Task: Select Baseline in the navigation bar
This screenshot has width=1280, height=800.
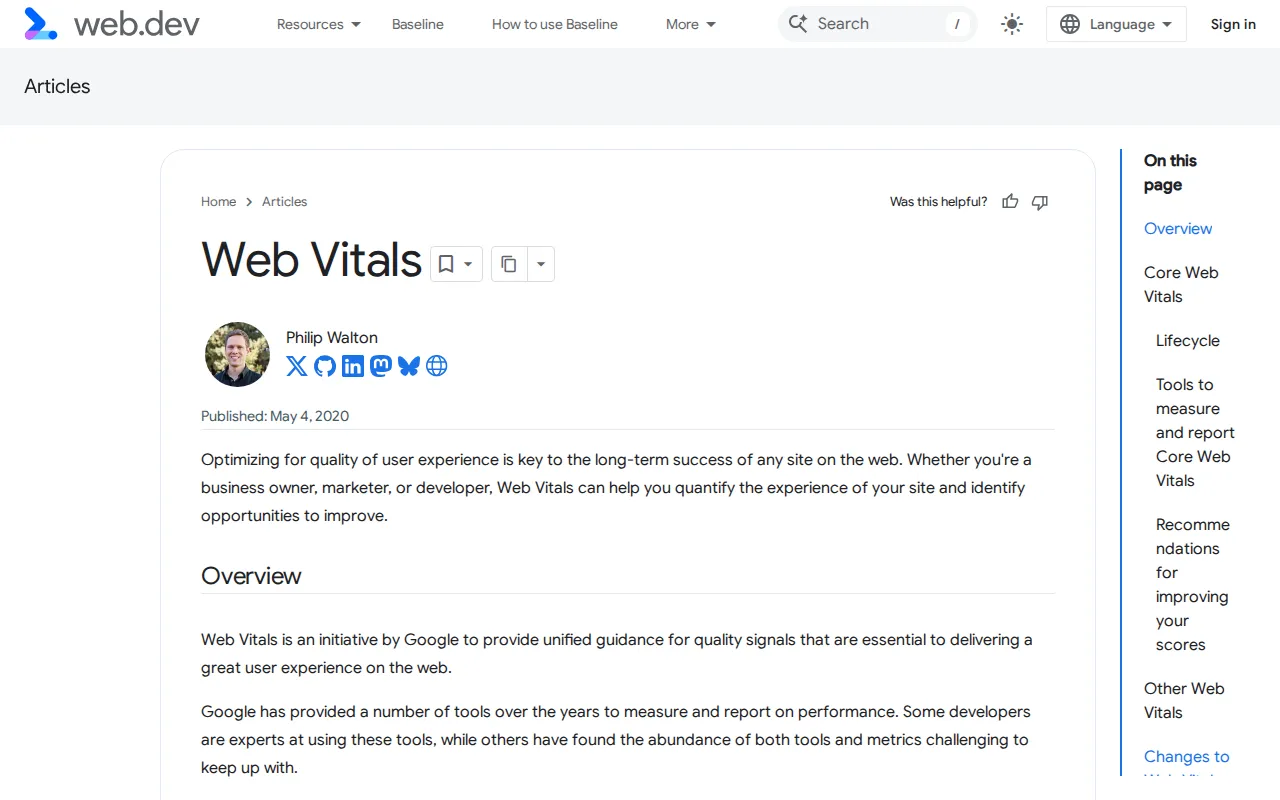Action: point(417,24)
